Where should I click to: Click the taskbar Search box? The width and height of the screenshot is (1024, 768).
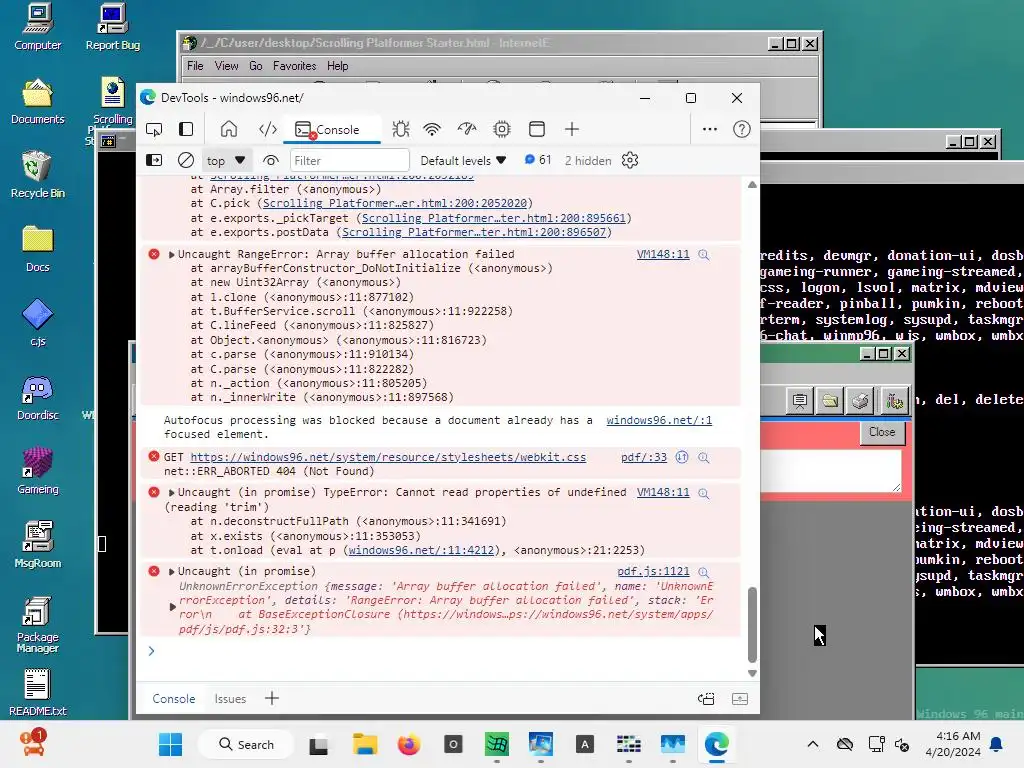246,744
